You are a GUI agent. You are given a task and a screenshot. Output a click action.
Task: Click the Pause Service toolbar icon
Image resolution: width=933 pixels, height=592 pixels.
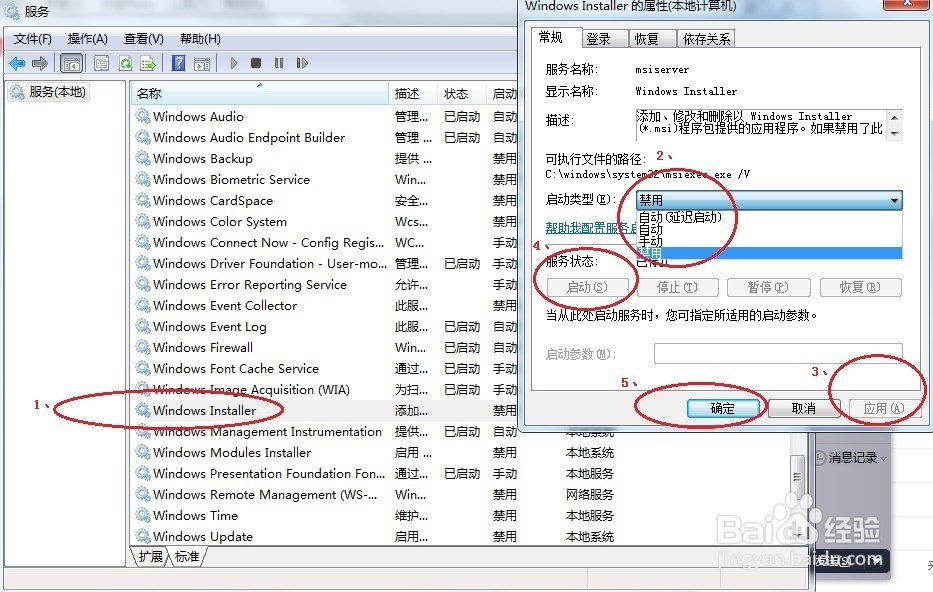pos(278,63)
